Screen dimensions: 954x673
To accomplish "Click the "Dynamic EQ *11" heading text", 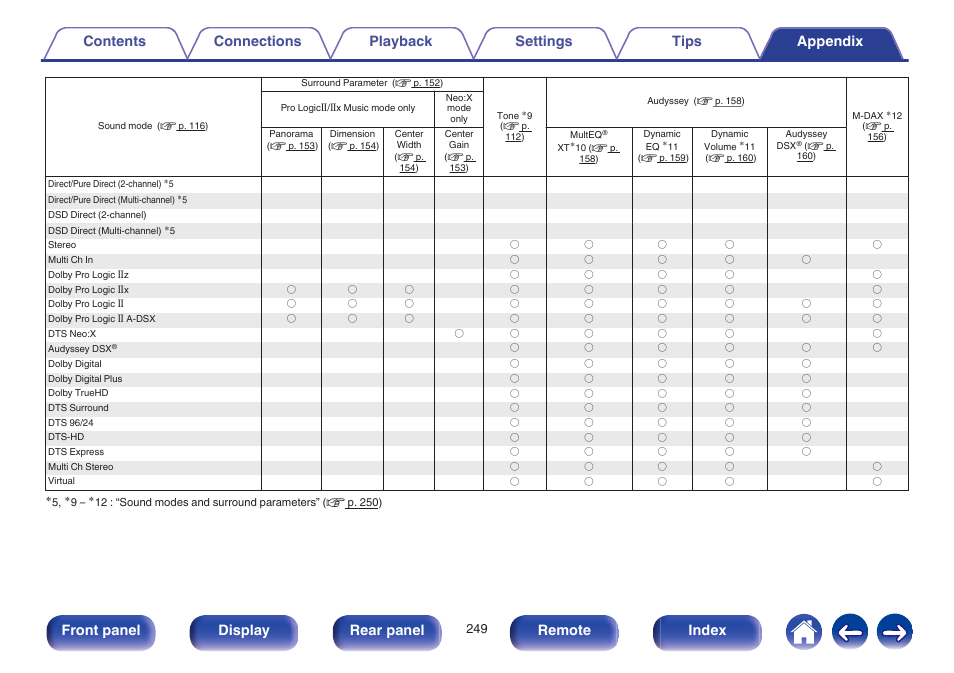I will [662, 141].
